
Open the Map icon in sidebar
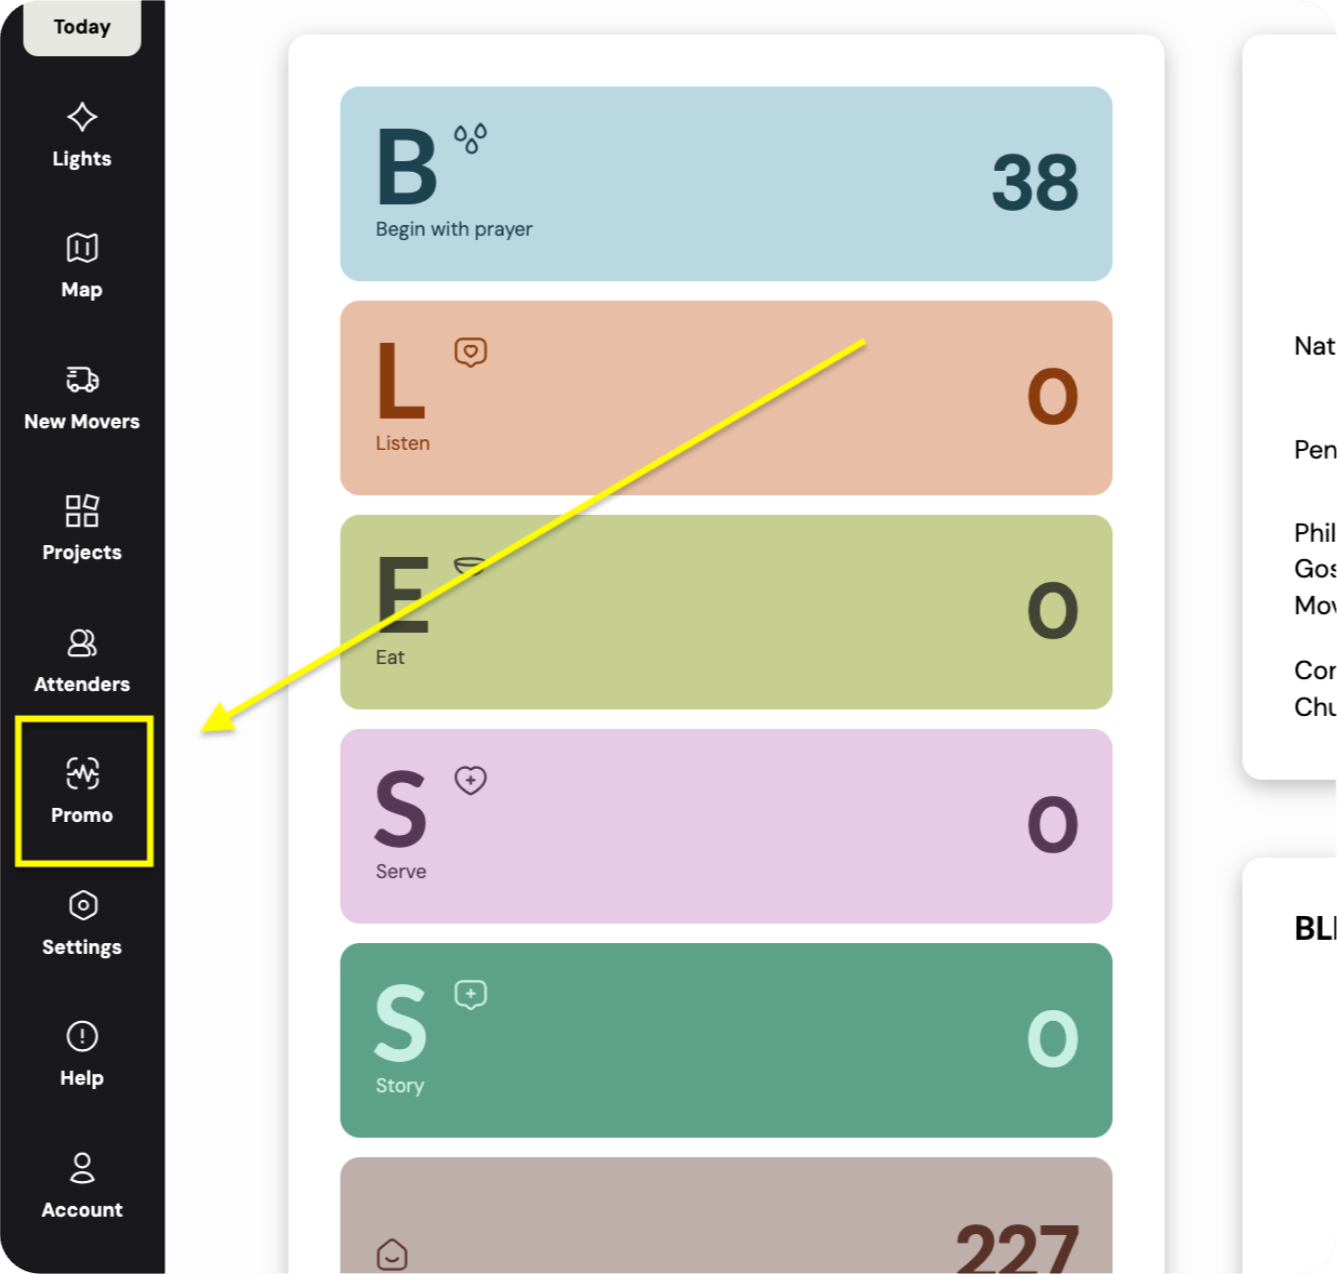coord(82,248)
